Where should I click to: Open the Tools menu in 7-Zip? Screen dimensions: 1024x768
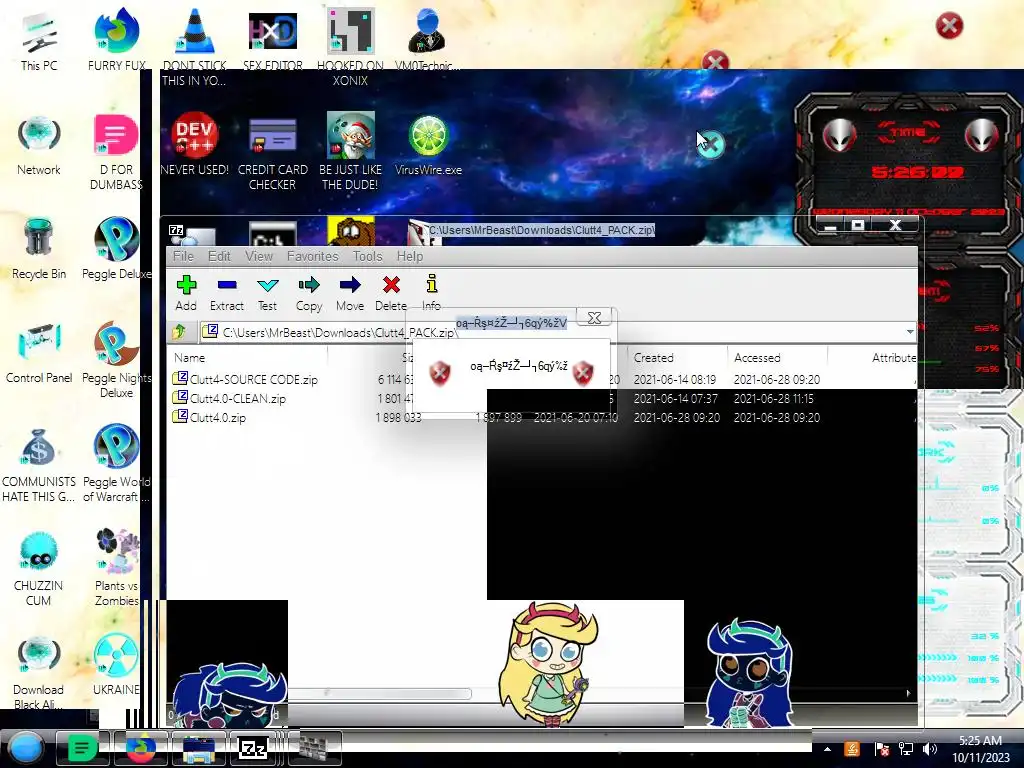tap(368, 256)
